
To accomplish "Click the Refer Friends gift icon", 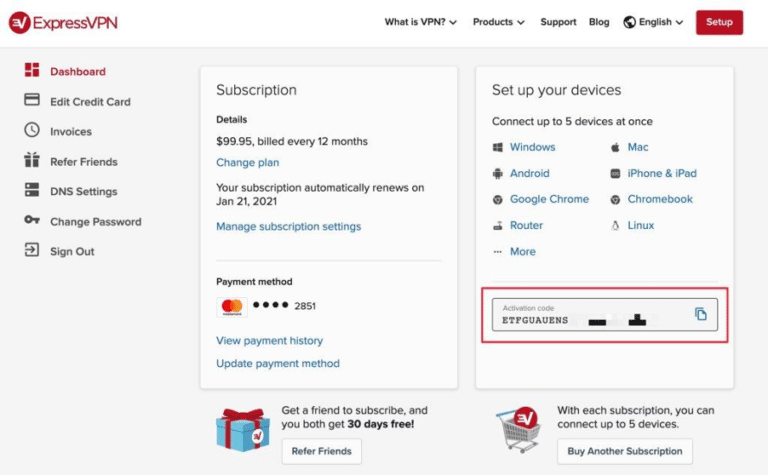I will (x=32, y=161).
